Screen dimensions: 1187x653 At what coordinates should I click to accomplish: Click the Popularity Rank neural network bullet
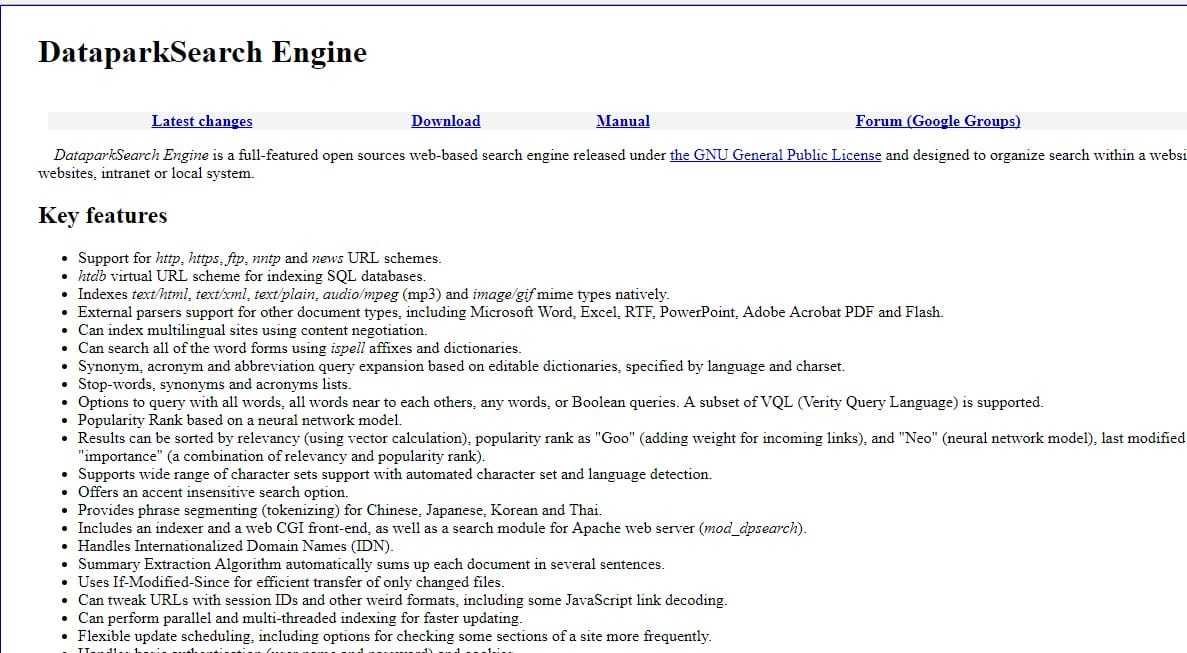click(x=239, y=420)
